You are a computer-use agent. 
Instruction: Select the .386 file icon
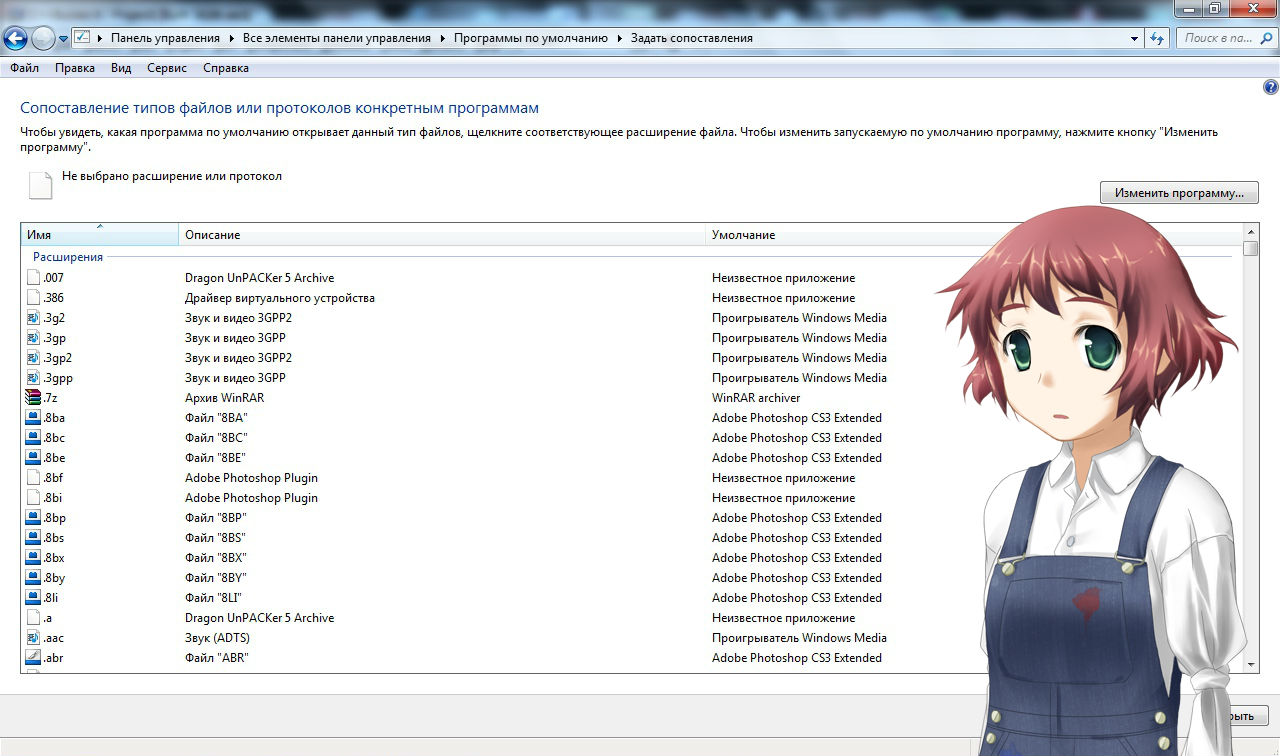33,298
